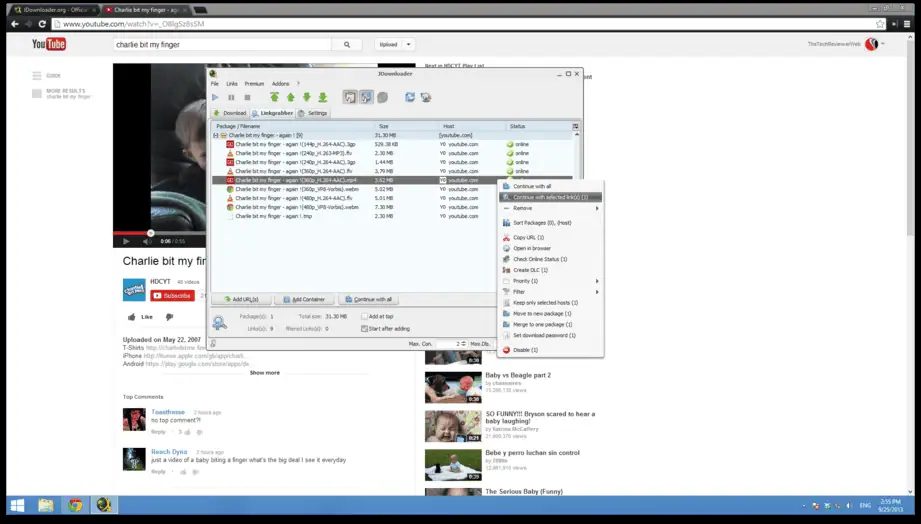
Task: Expand the Priority submenu in the context menu
Action: (x=552, y=281)
